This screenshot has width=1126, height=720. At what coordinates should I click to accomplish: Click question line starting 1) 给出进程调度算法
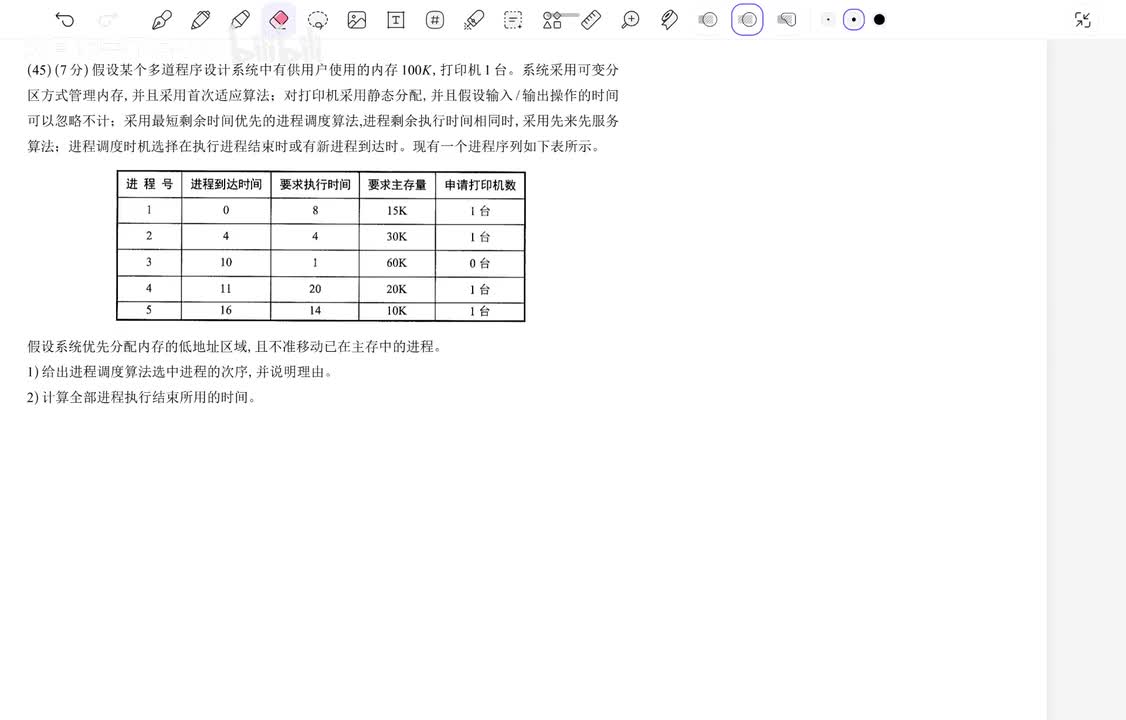(180, 372)
